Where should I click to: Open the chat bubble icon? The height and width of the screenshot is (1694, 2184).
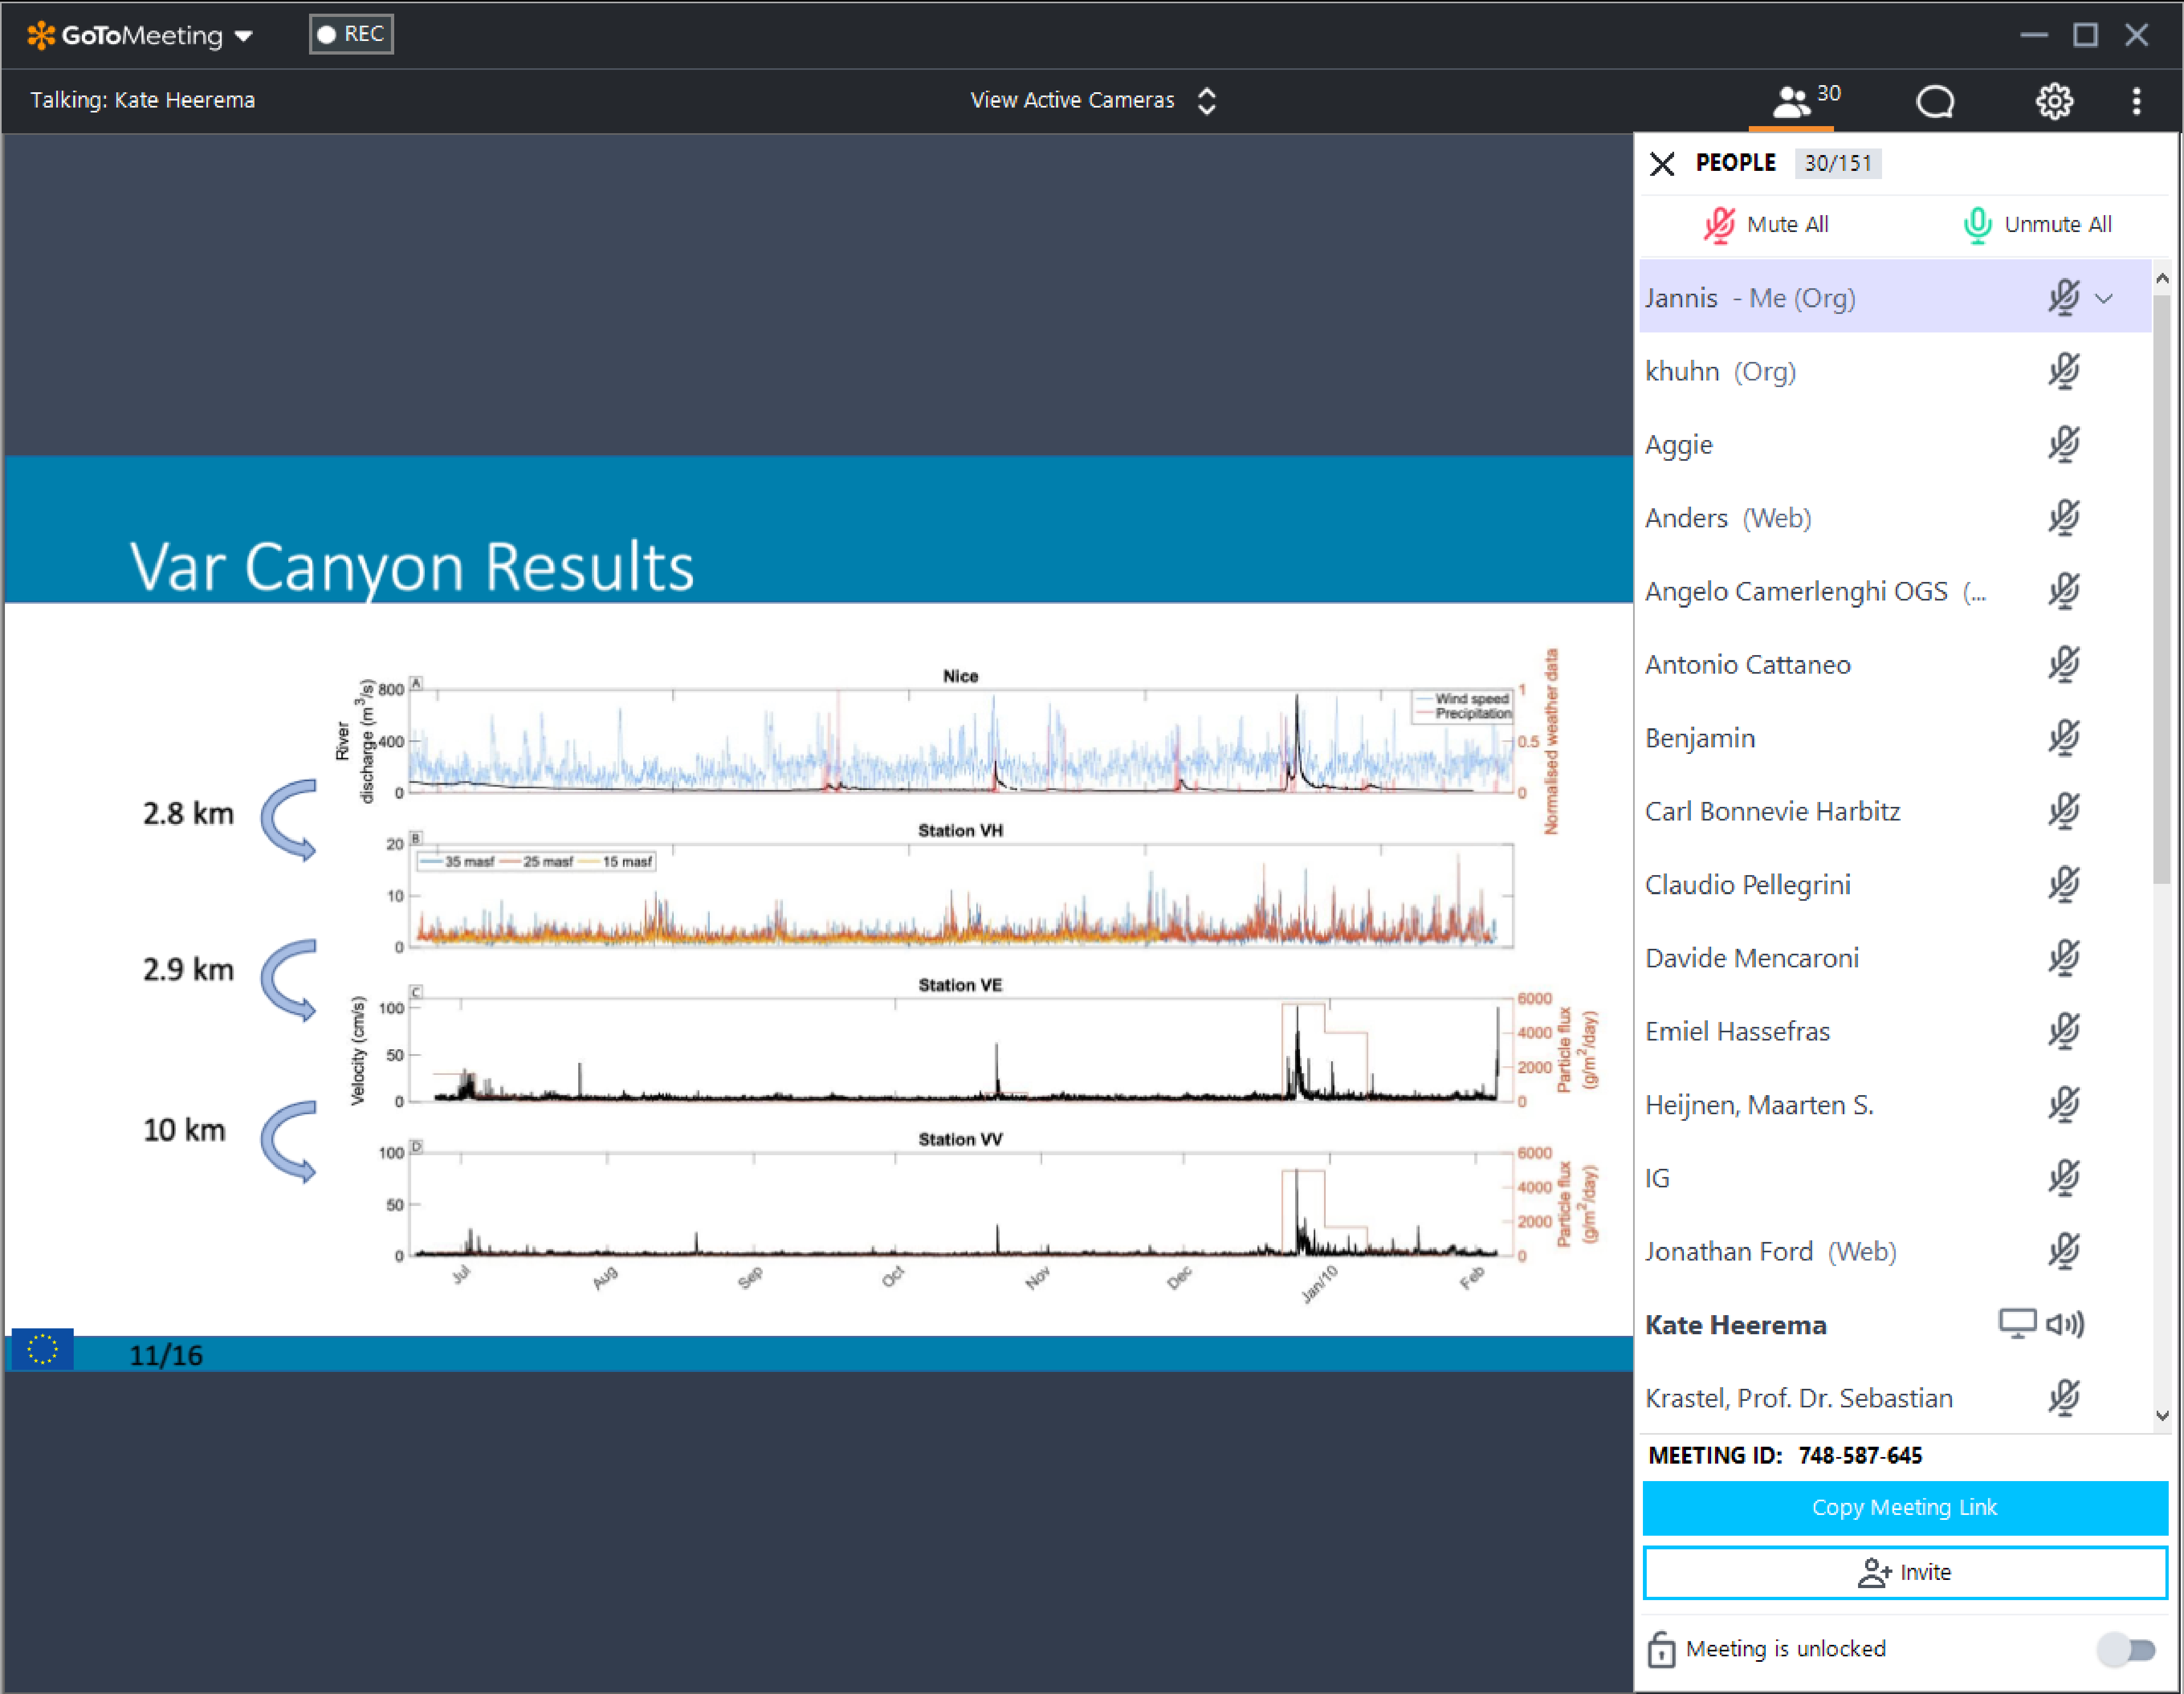click(1934, 101)
